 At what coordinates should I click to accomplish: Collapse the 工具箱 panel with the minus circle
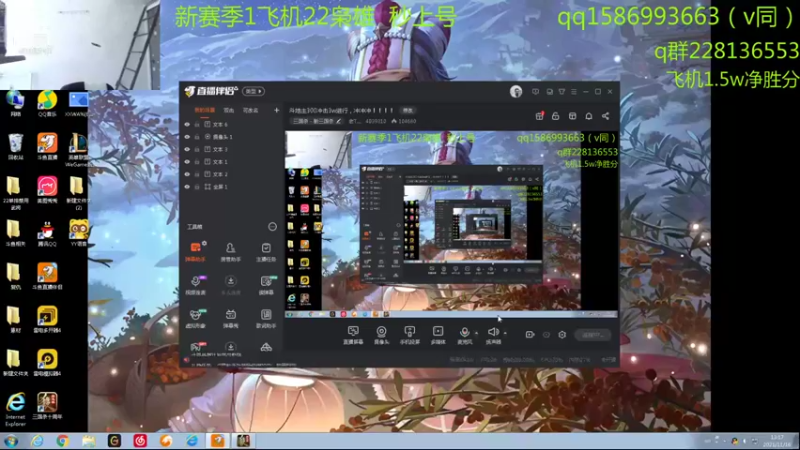tap(272, 227)
